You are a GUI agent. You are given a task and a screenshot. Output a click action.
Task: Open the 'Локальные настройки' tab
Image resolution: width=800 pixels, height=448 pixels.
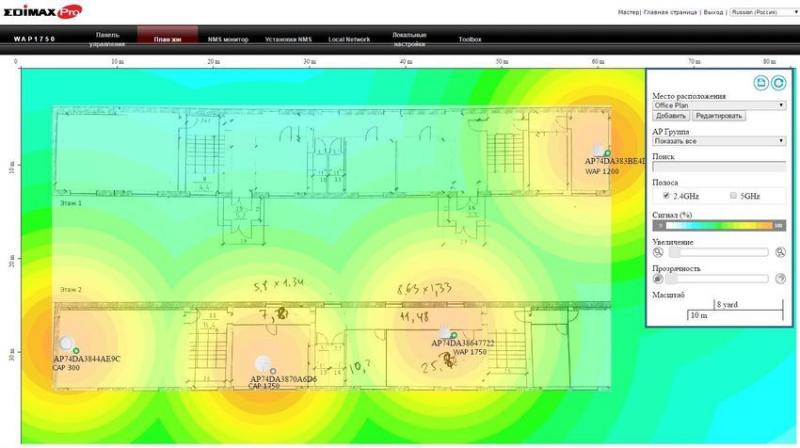(409, 39)
